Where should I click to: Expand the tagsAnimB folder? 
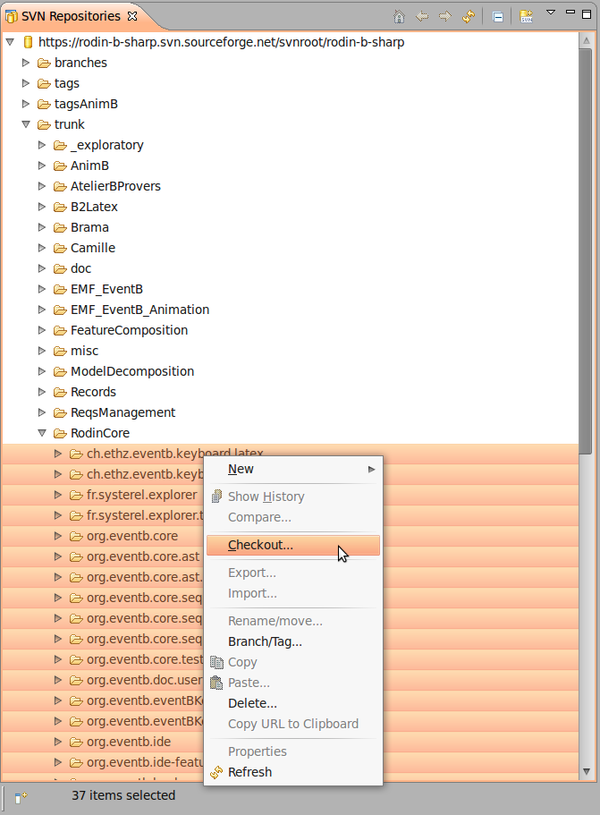[25, 104]
